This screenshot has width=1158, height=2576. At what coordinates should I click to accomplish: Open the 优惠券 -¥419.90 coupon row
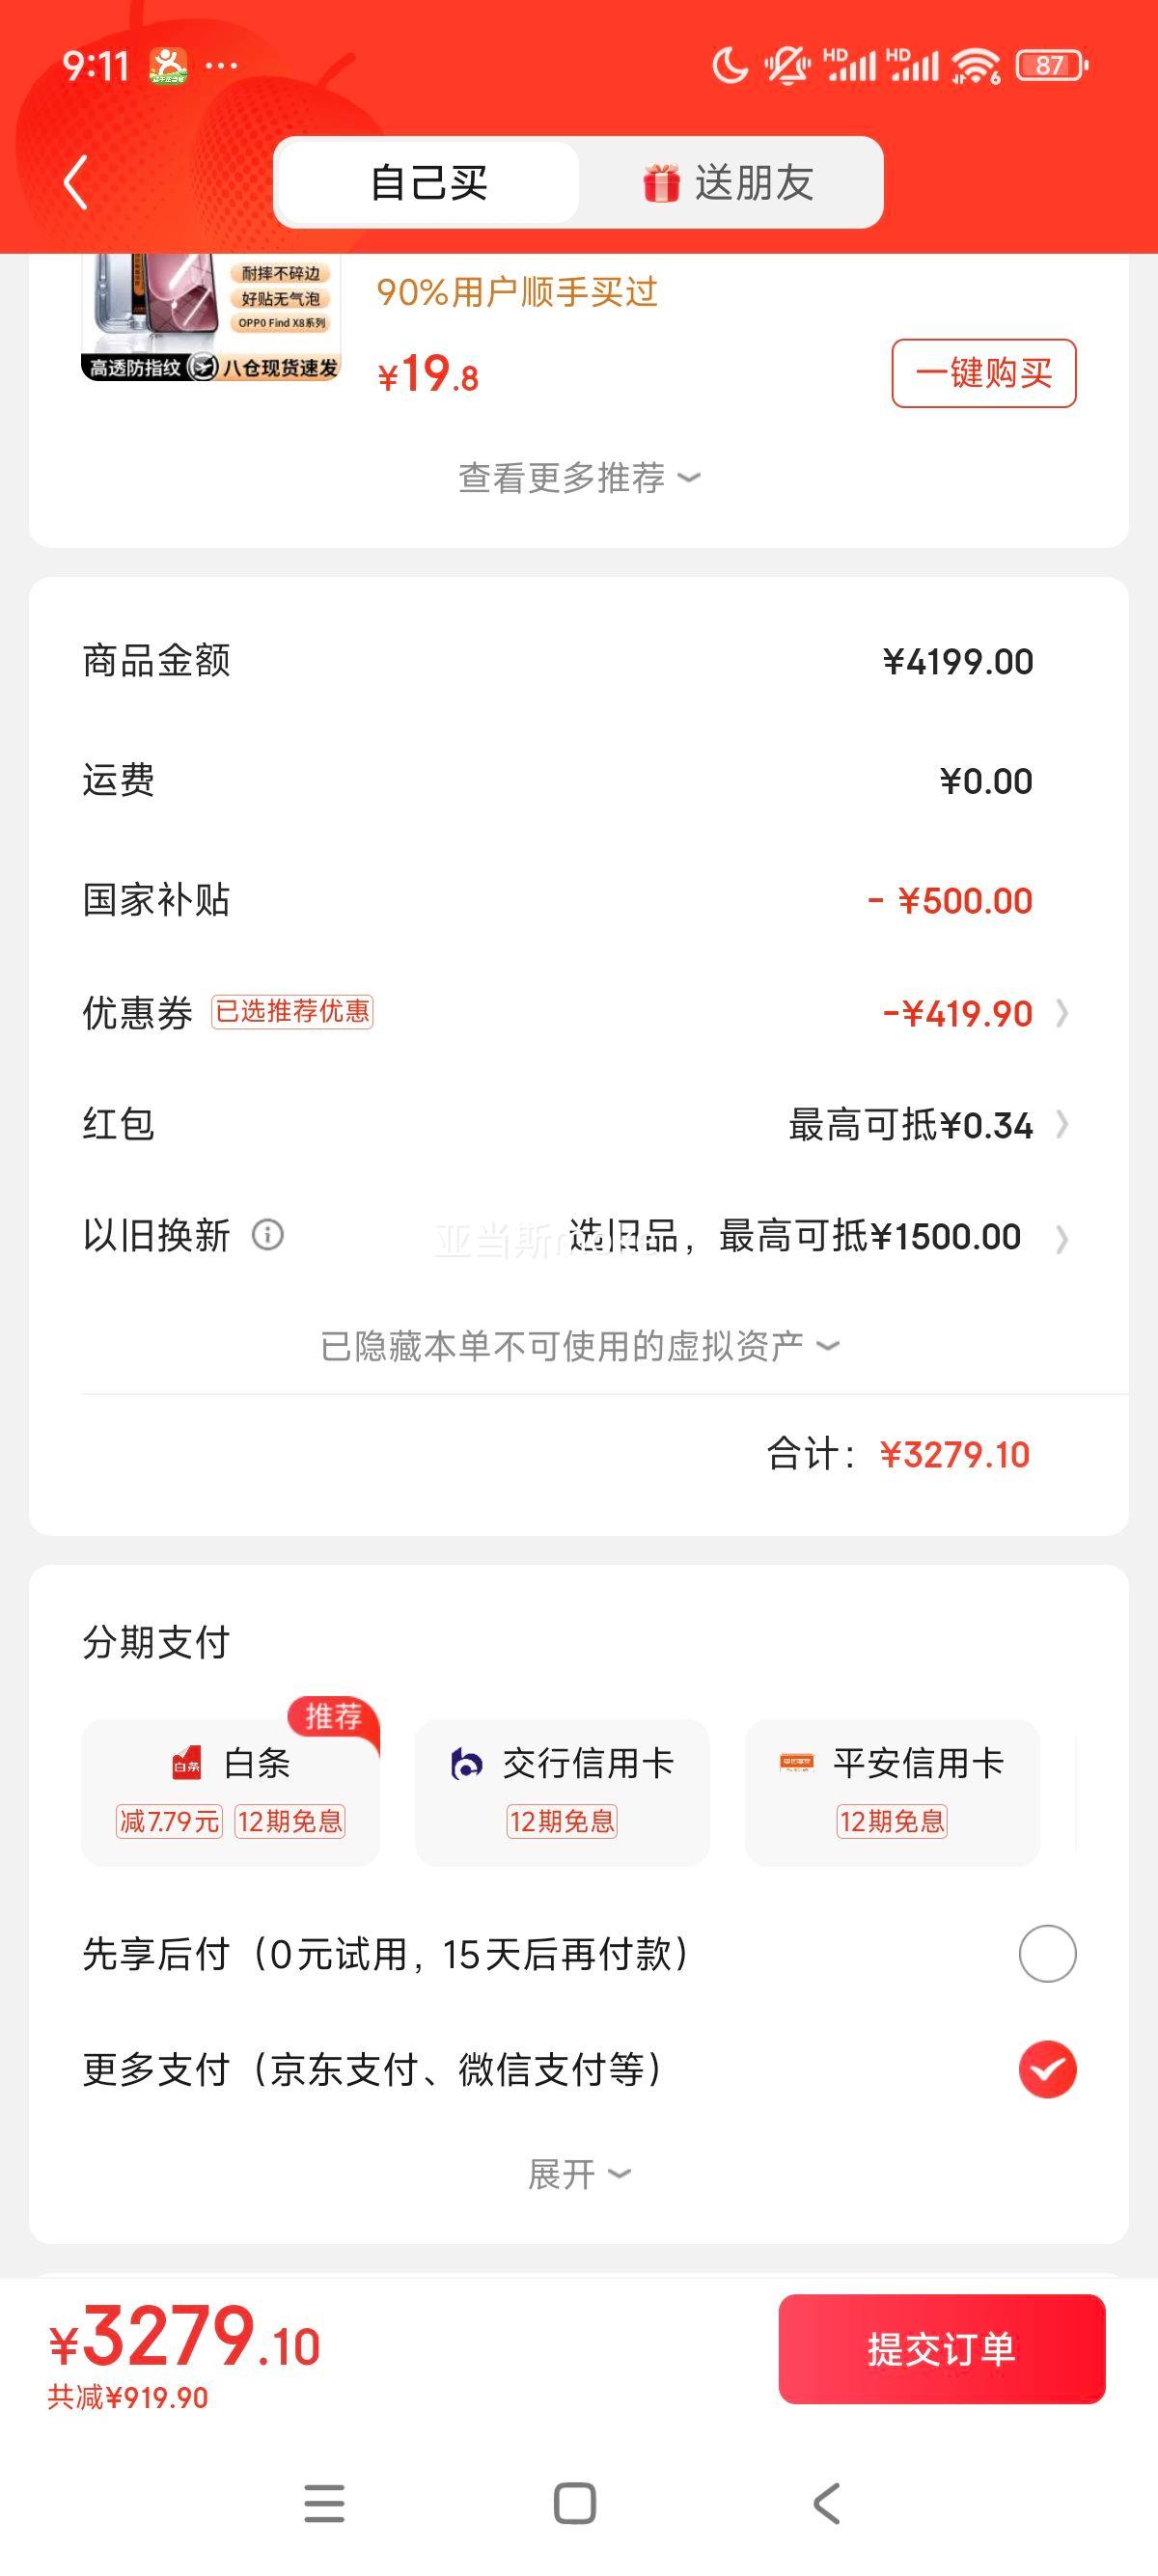click(x=578, y=1013)
